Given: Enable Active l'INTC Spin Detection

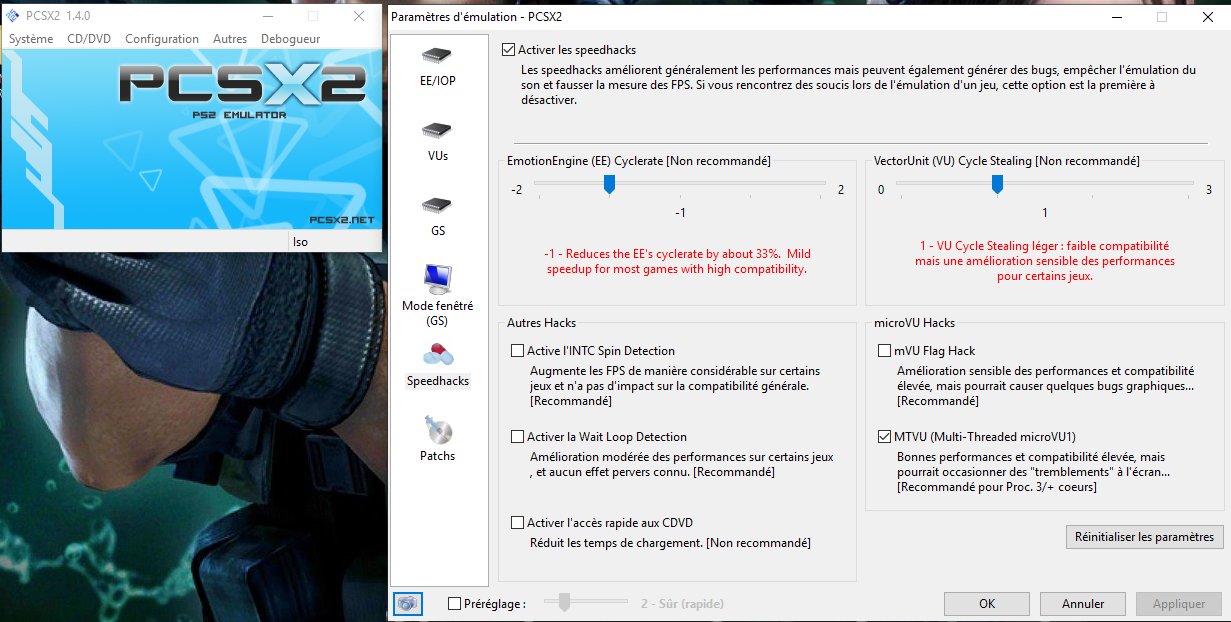Looking at the screenshot, I should pyautogui.click(x=517, y=351).
